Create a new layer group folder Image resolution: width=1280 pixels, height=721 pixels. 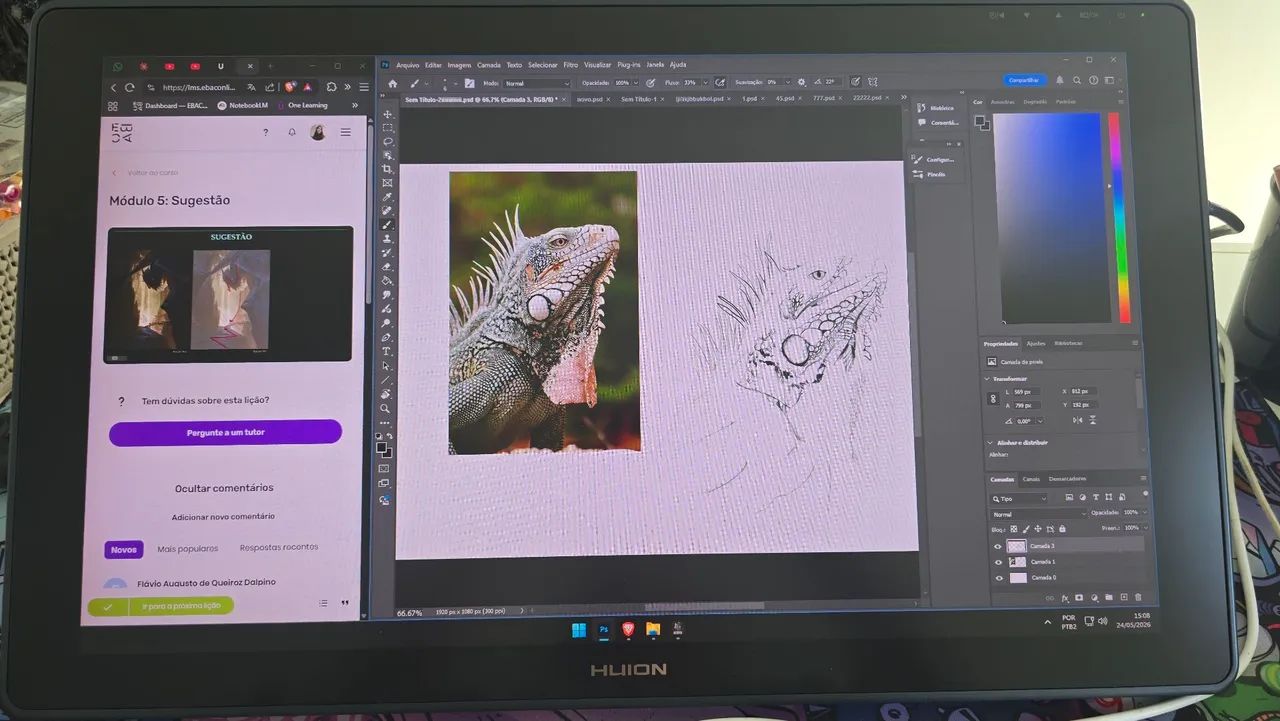pos(1109,597)
